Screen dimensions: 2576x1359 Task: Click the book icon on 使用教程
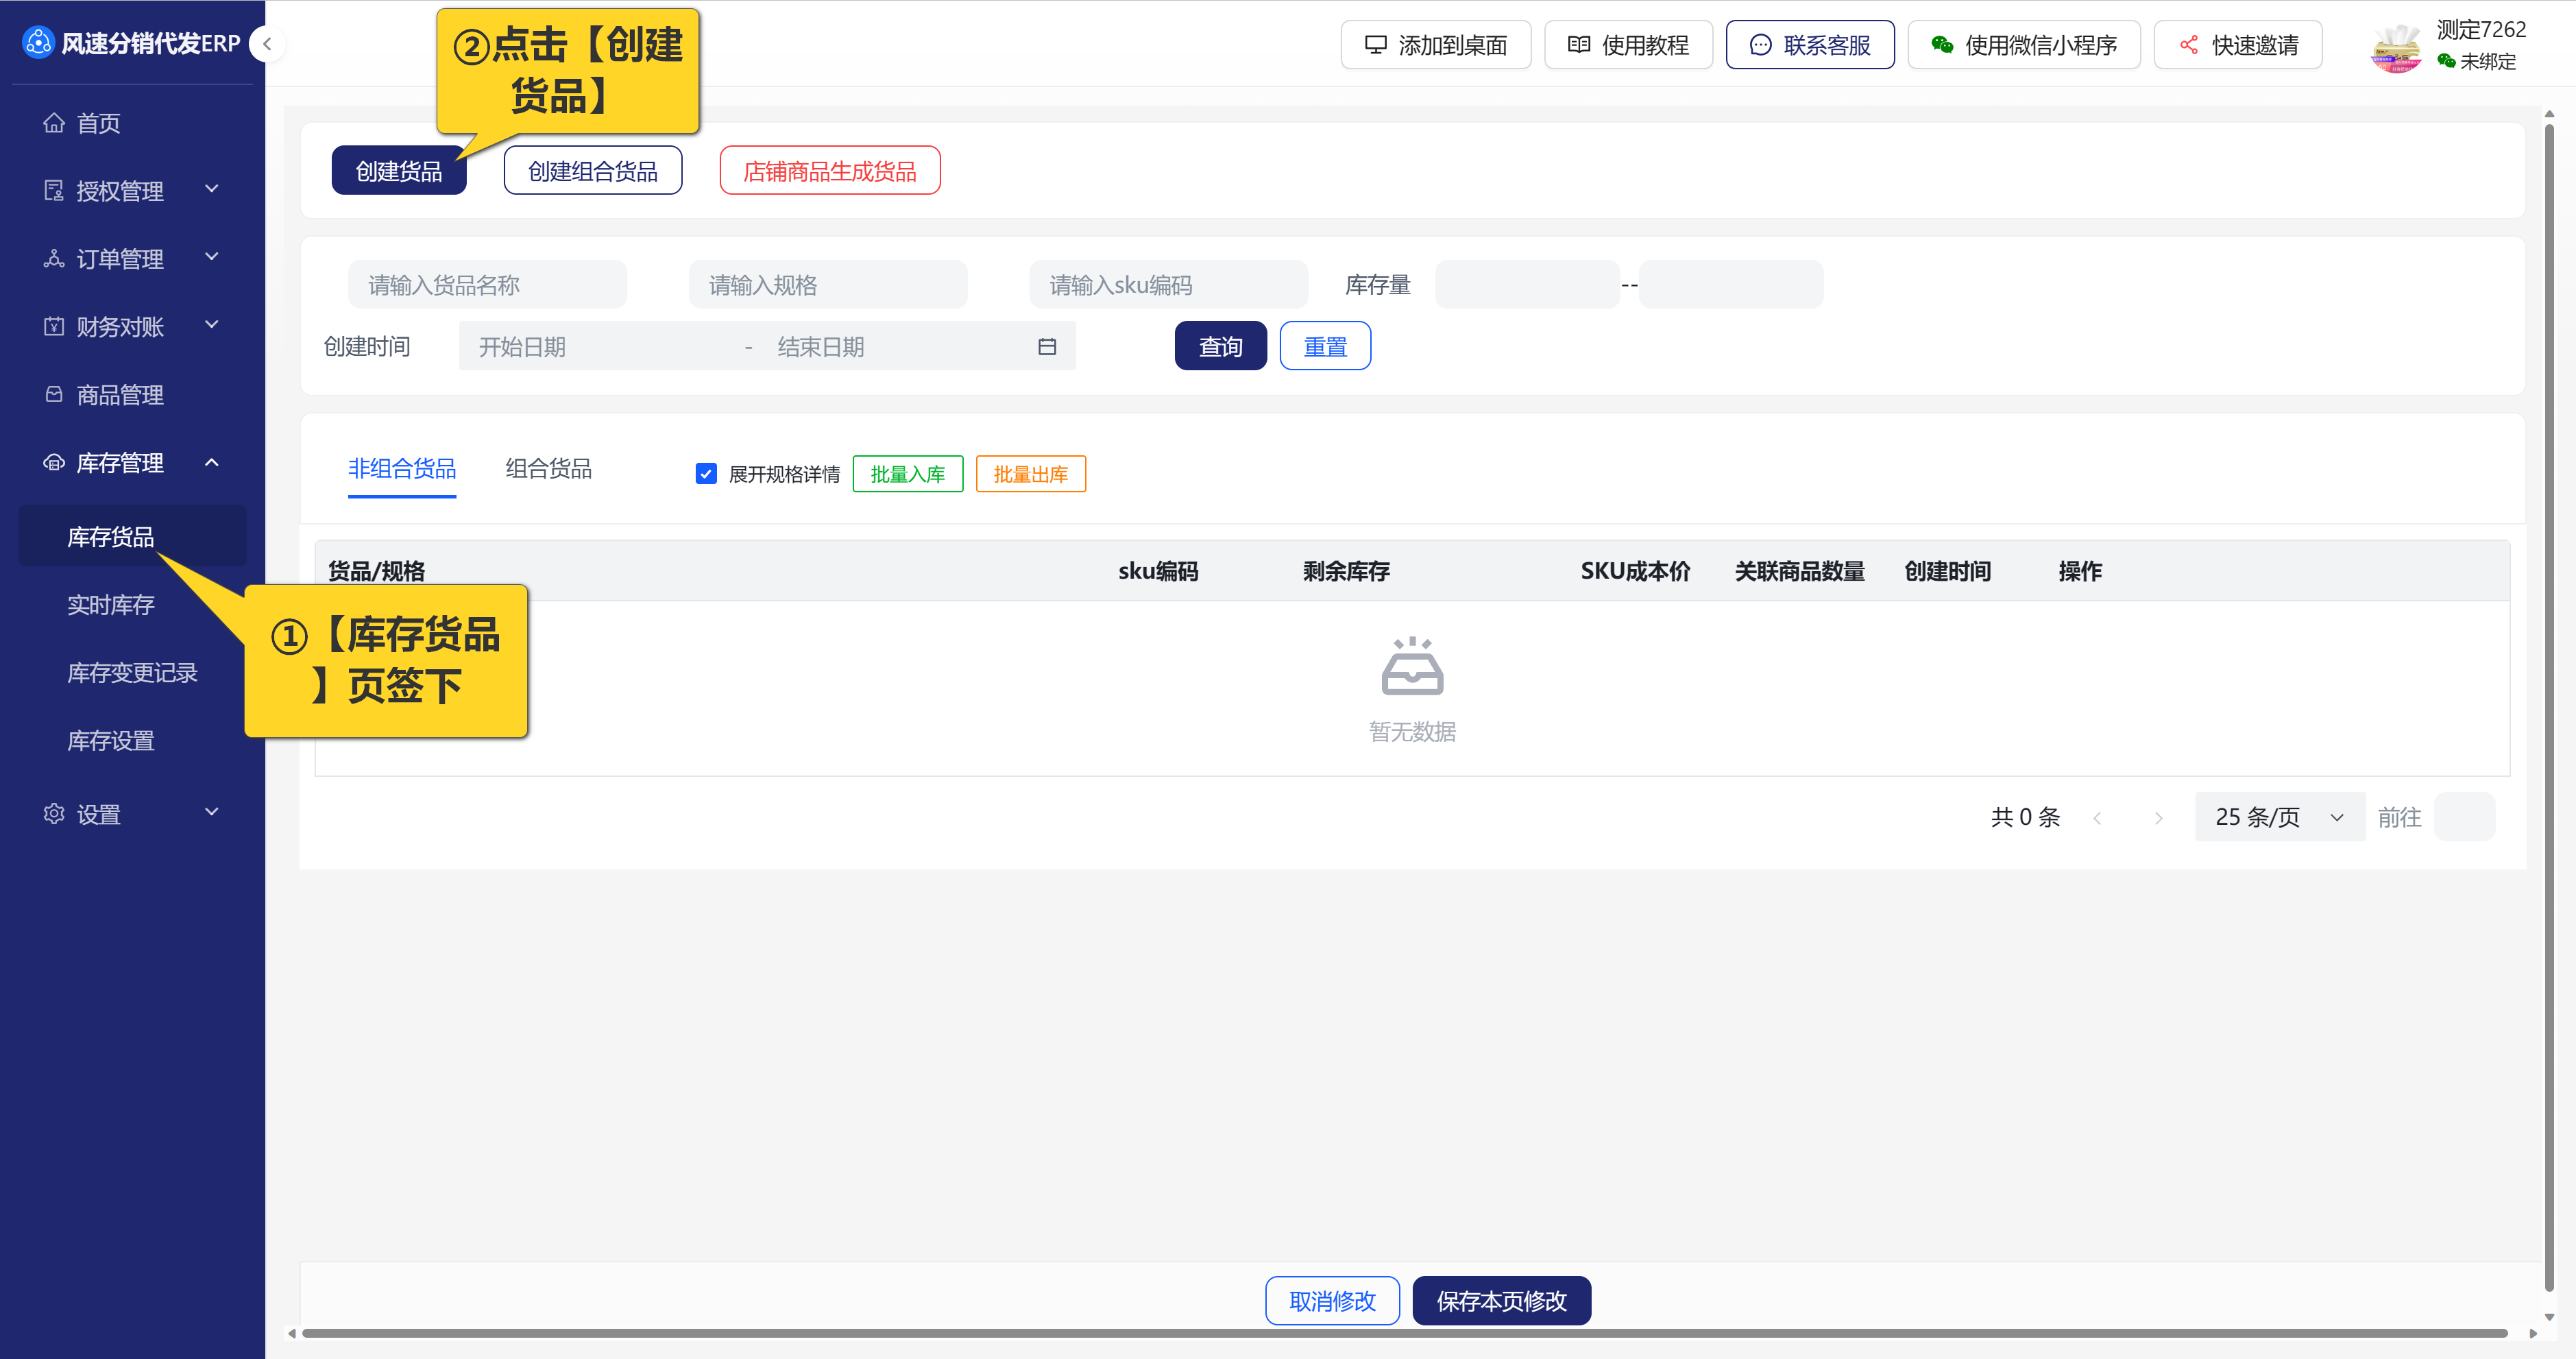pyautogui.click(x=1579, y=45)
